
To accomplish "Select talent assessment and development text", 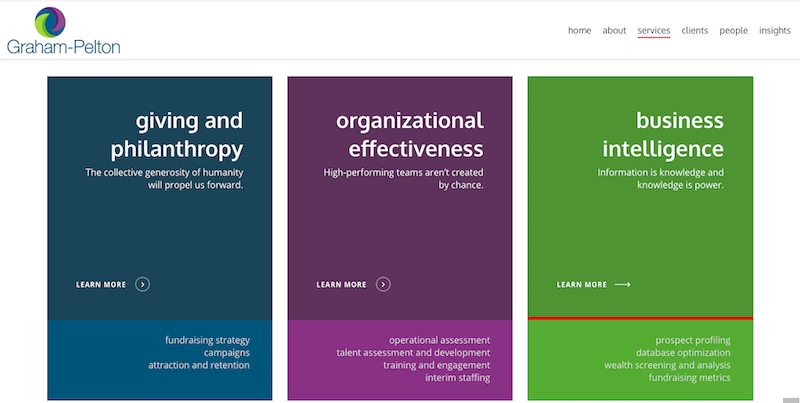I will [x=413, y=352].
